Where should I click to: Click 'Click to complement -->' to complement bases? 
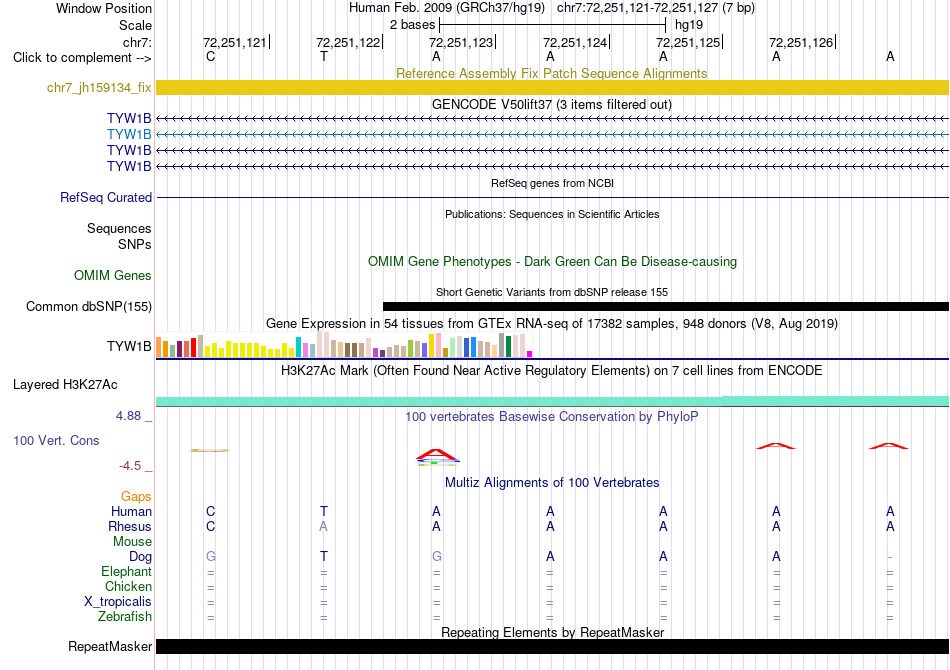point(82,58)
